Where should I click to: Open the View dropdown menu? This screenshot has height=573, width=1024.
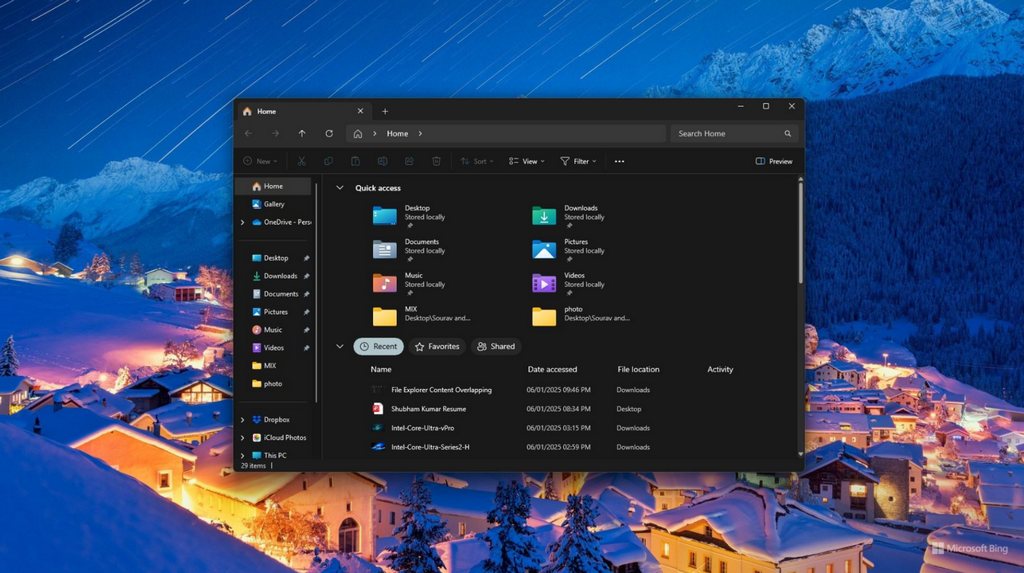526,161
